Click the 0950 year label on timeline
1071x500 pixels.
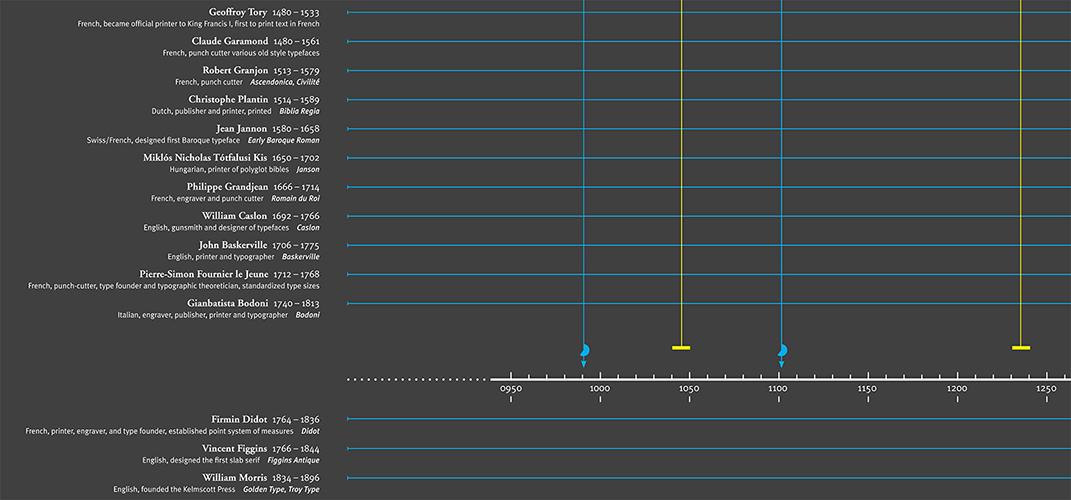(x=511, y=389)
